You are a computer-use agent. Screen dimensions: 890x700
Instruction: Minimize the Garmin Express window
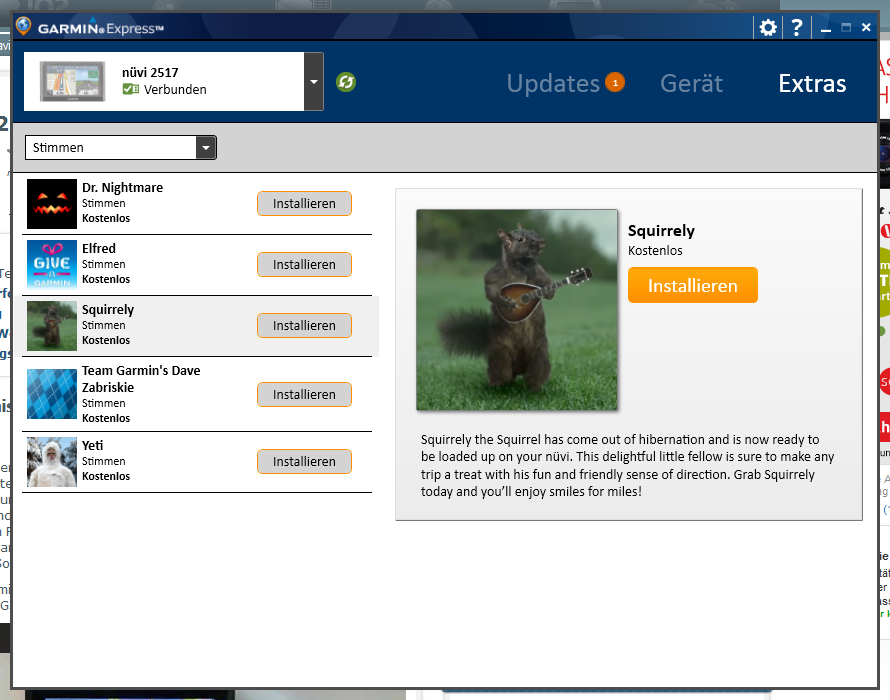pyautogui.click(x=826, y=28)
